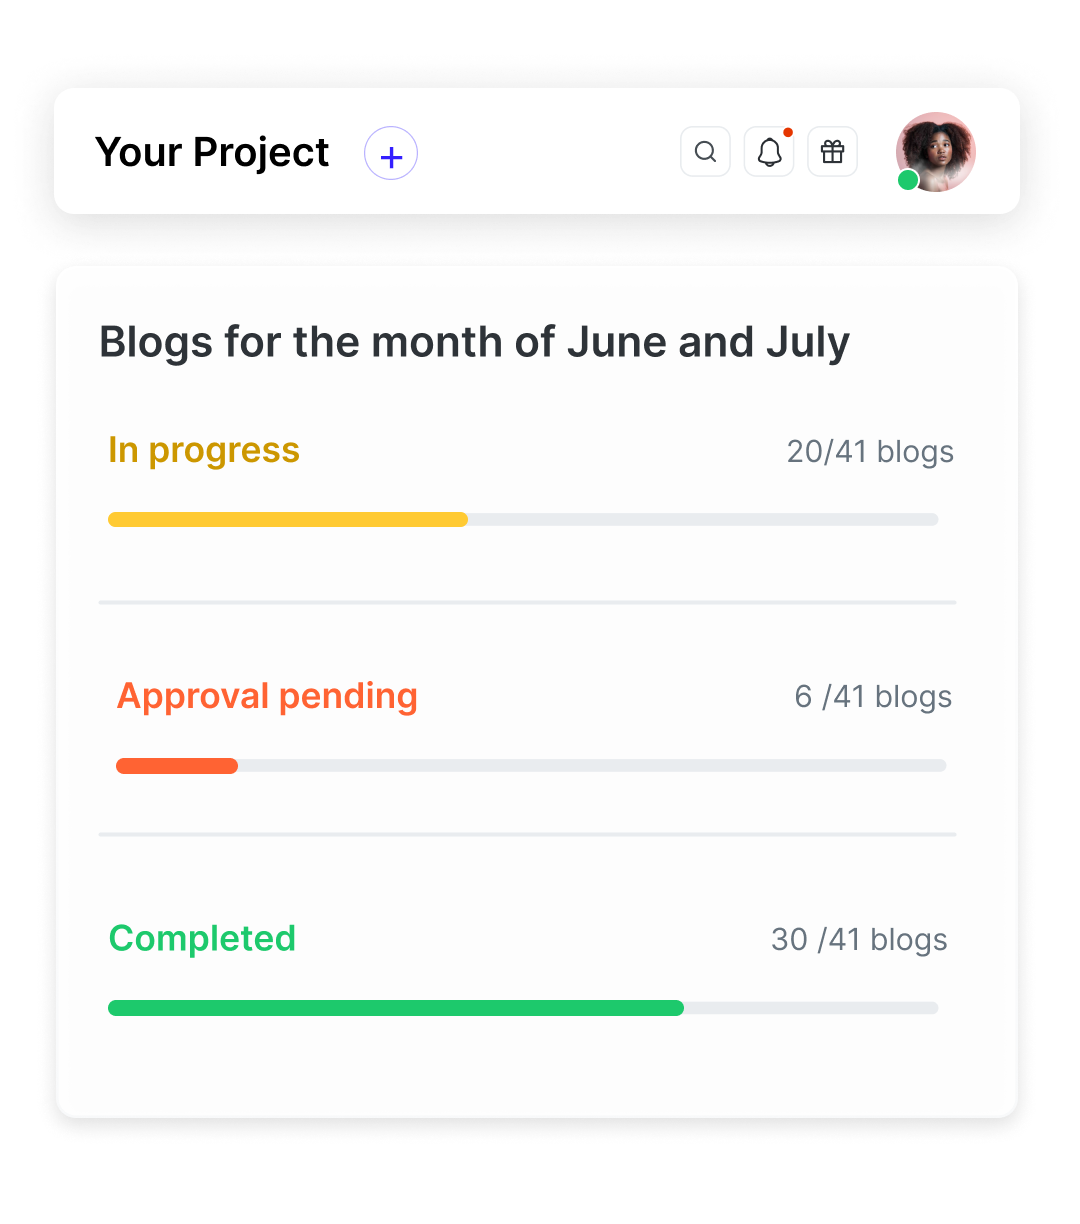Click the yellow In progress bar
Image resolution: width=1080 pixels, height=1224 pixels.
click(288, 520)
